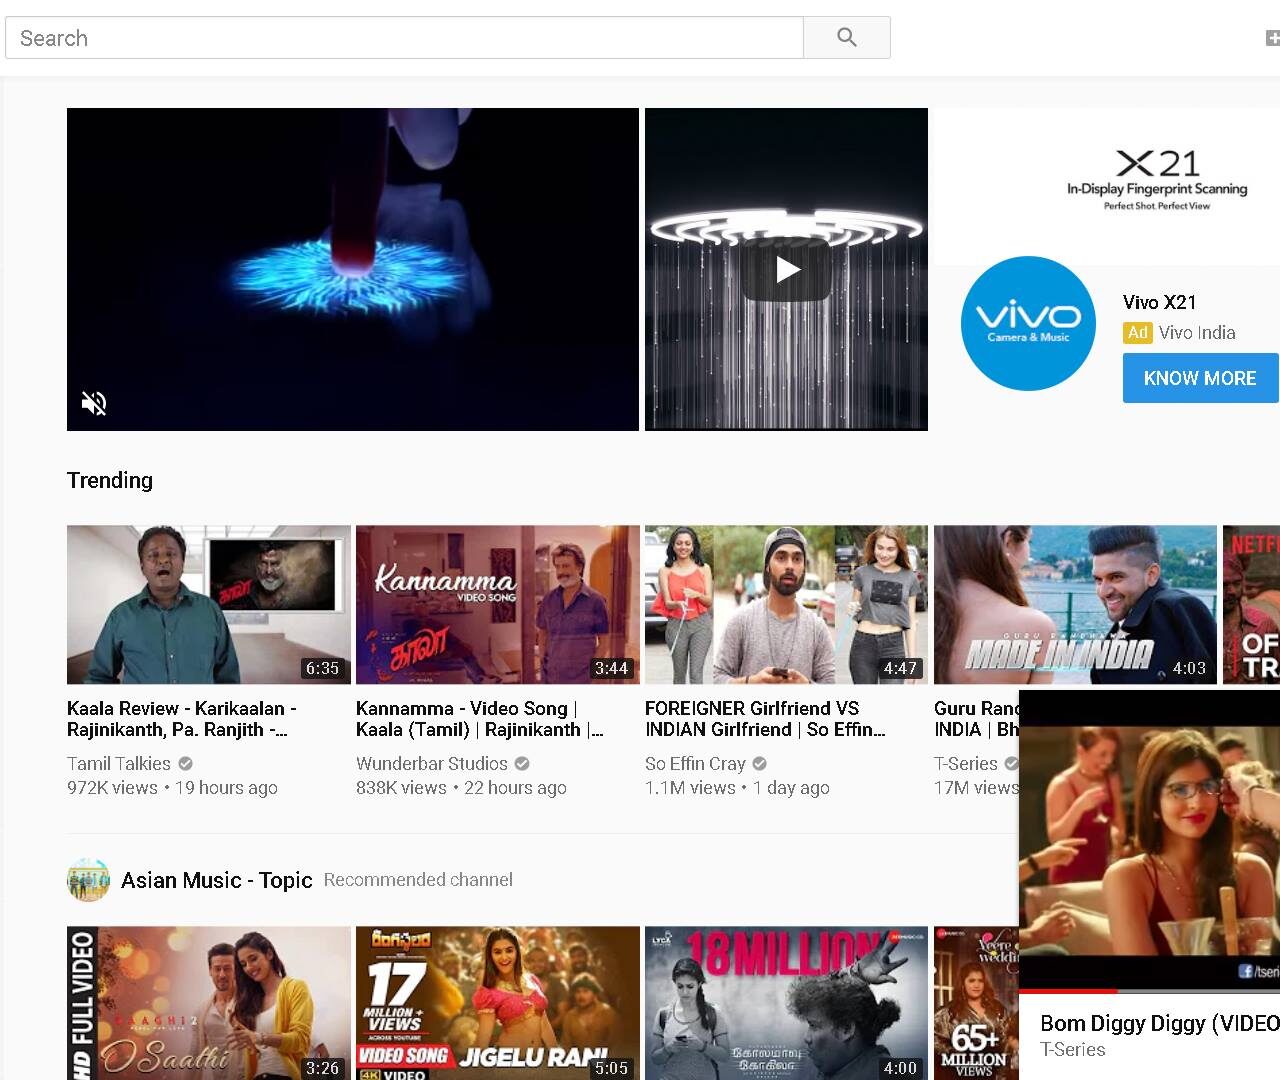
Task: Open Kaala Review - Karikaalan title
Action: pos(182,719)
